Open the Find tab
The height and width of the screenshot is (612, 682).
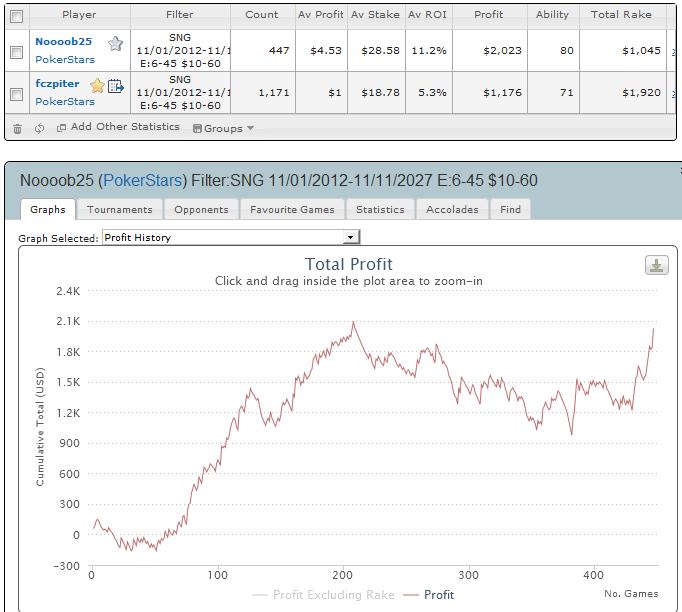(510, 209)
